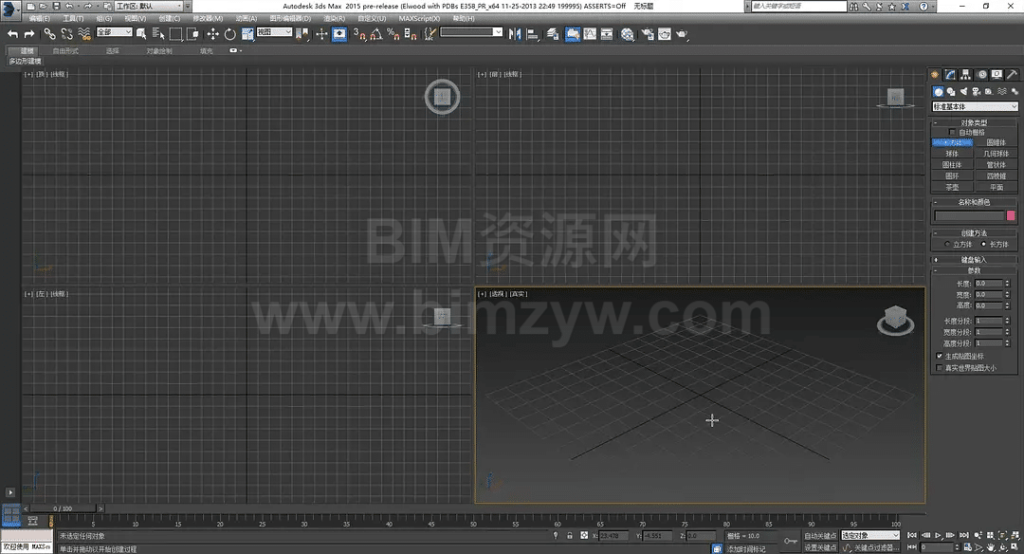Open the 视图 reference coordinate dropdown
1024x554 pixels.
[274, 32]
